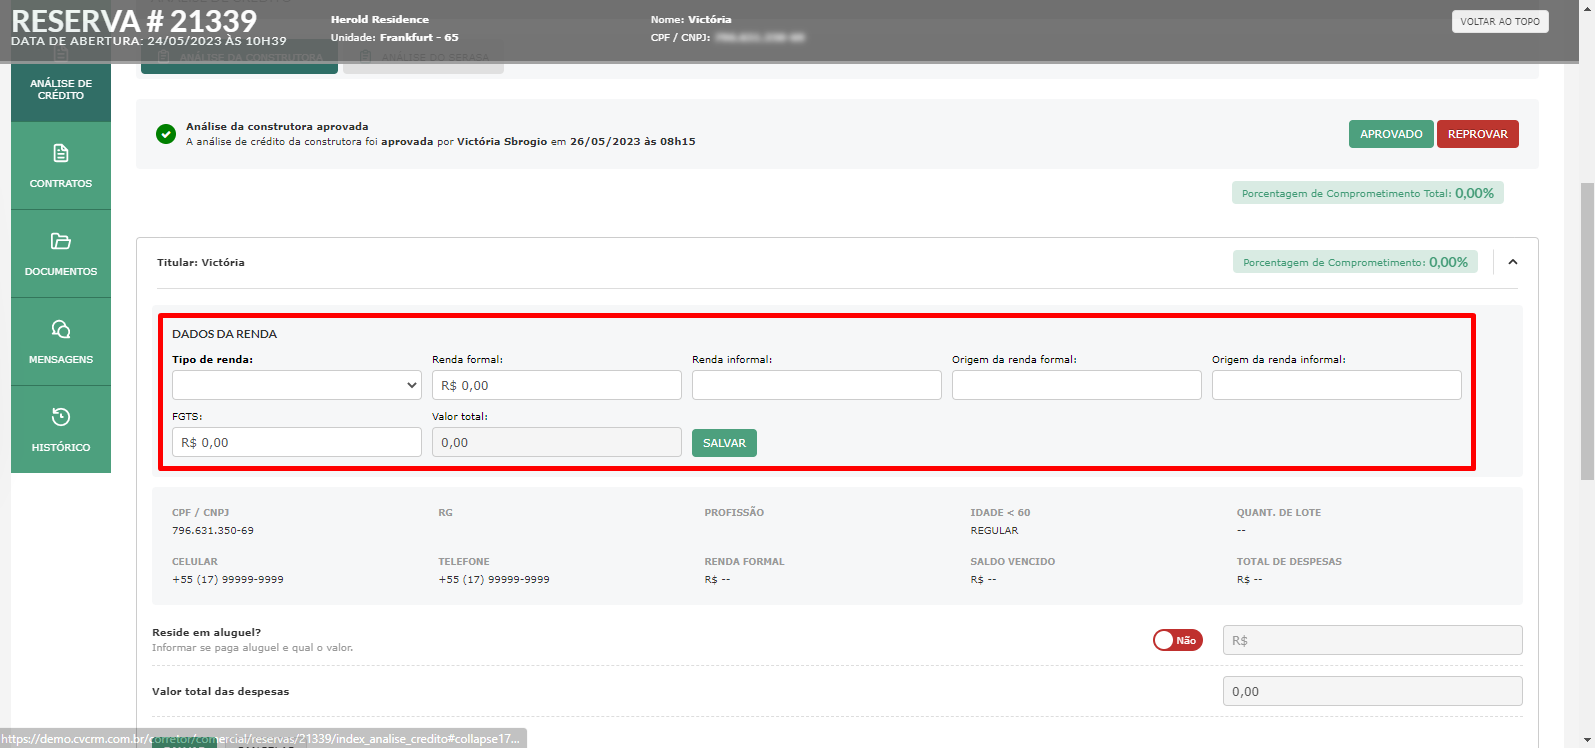Toggle the Reside em aluguel switch

click(x=1177, y=640)
